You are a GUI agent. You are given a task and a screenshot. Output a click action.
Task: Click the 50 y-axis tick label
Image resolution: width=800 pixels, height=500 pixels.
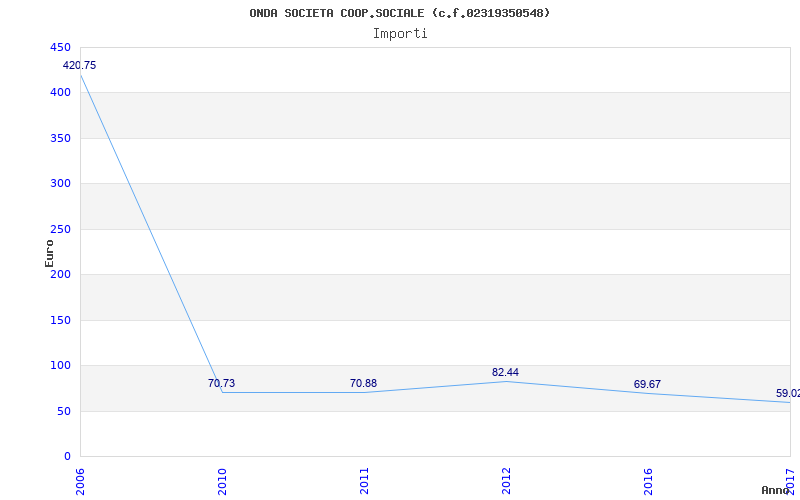[x=63, y=411]
